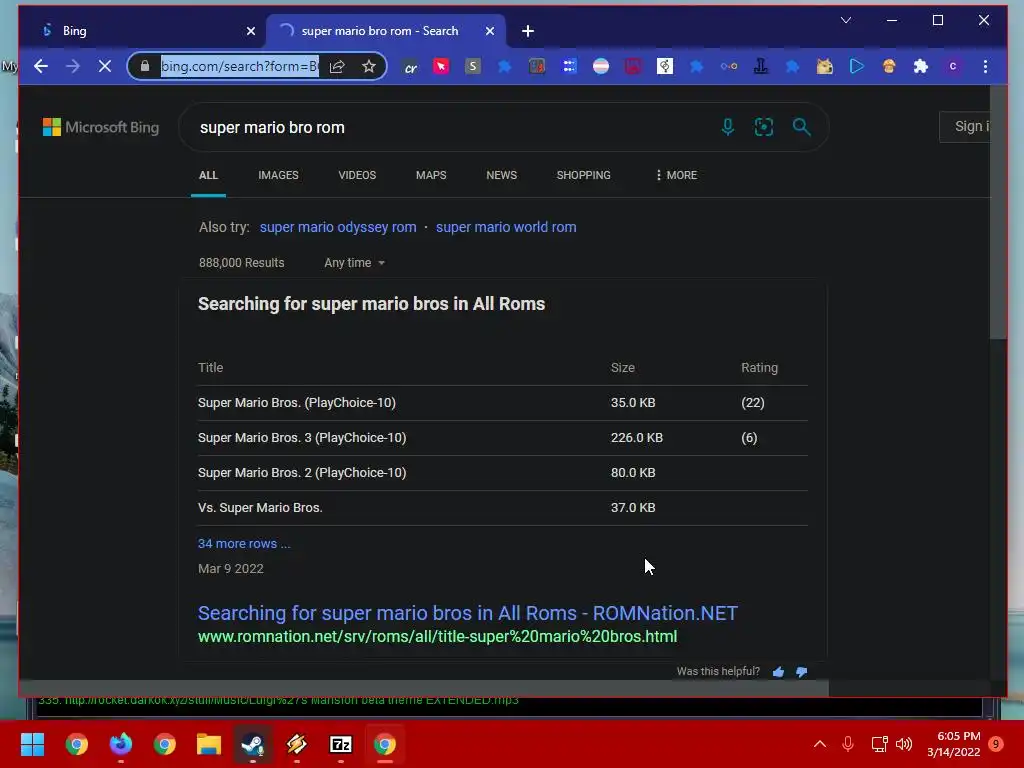Expand the MORE search categories menu
1024x768 pixels.
[x=677, y=175]
